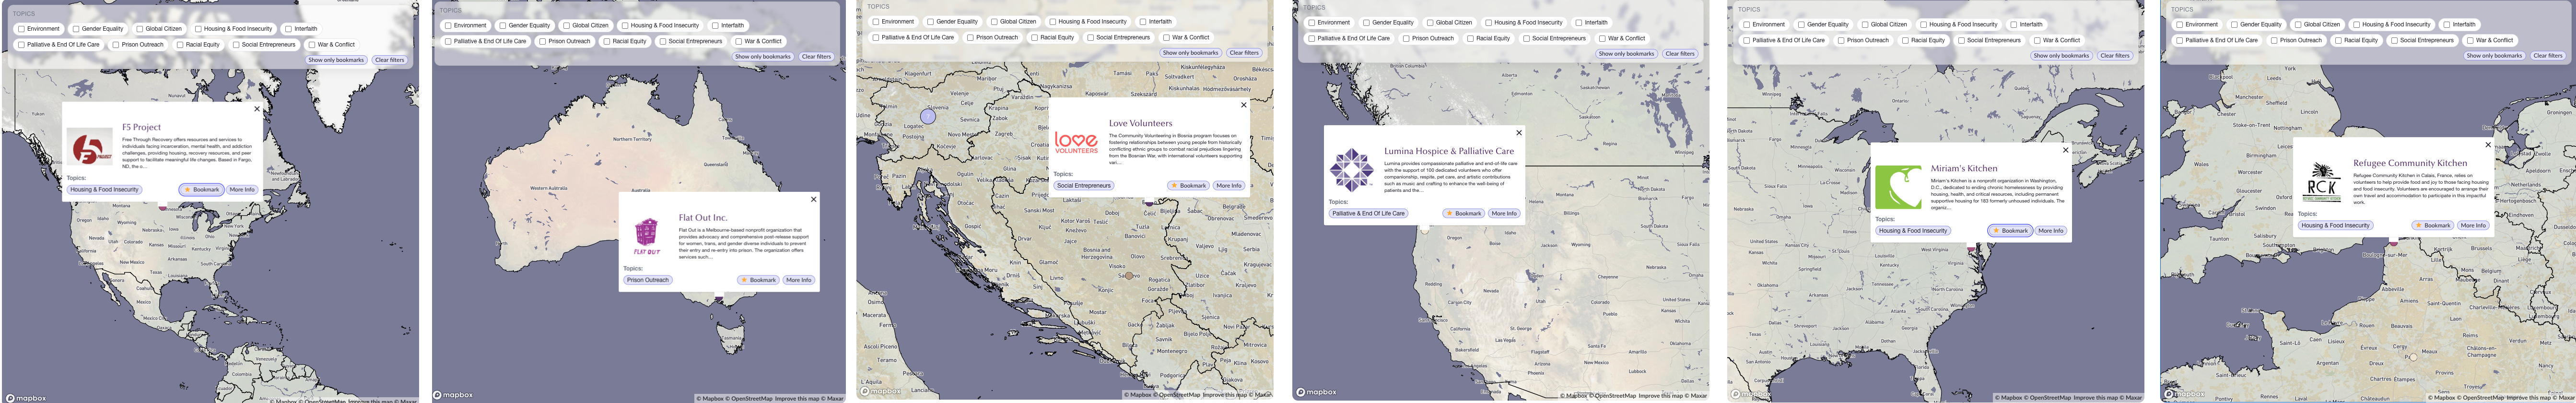Click the Prison Outreach tag in Flat Out popup
Viewport: 2576px width, 403px height.
[648, 280]
